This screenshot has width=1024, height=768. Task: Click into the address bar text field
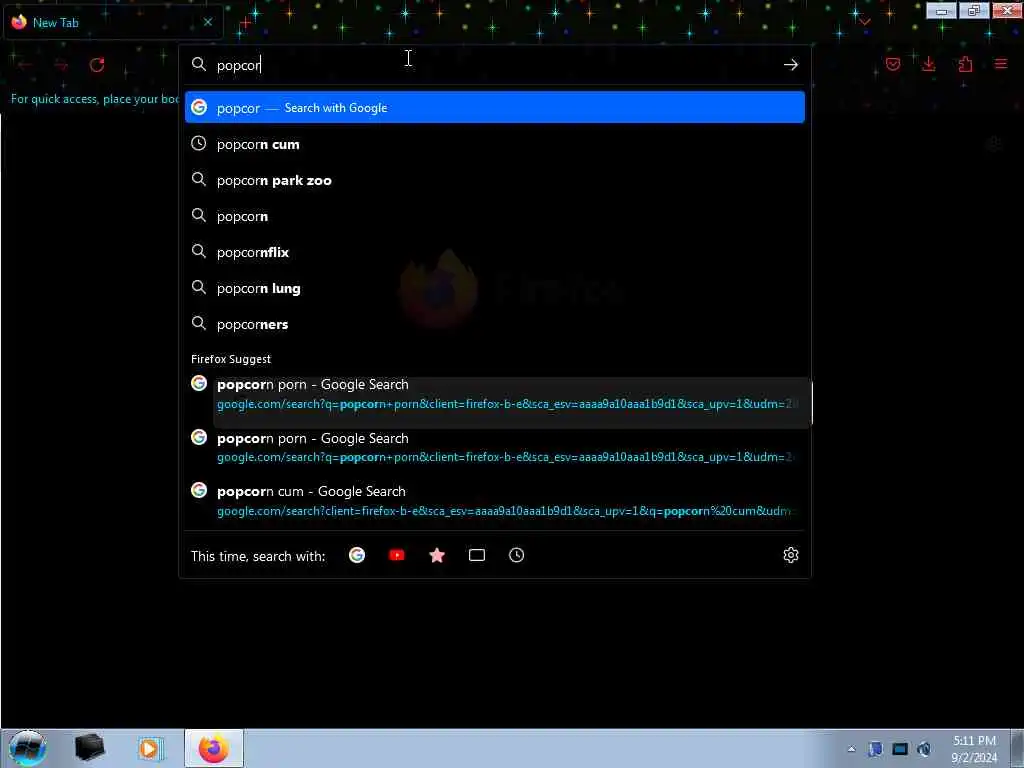point(496,65)
